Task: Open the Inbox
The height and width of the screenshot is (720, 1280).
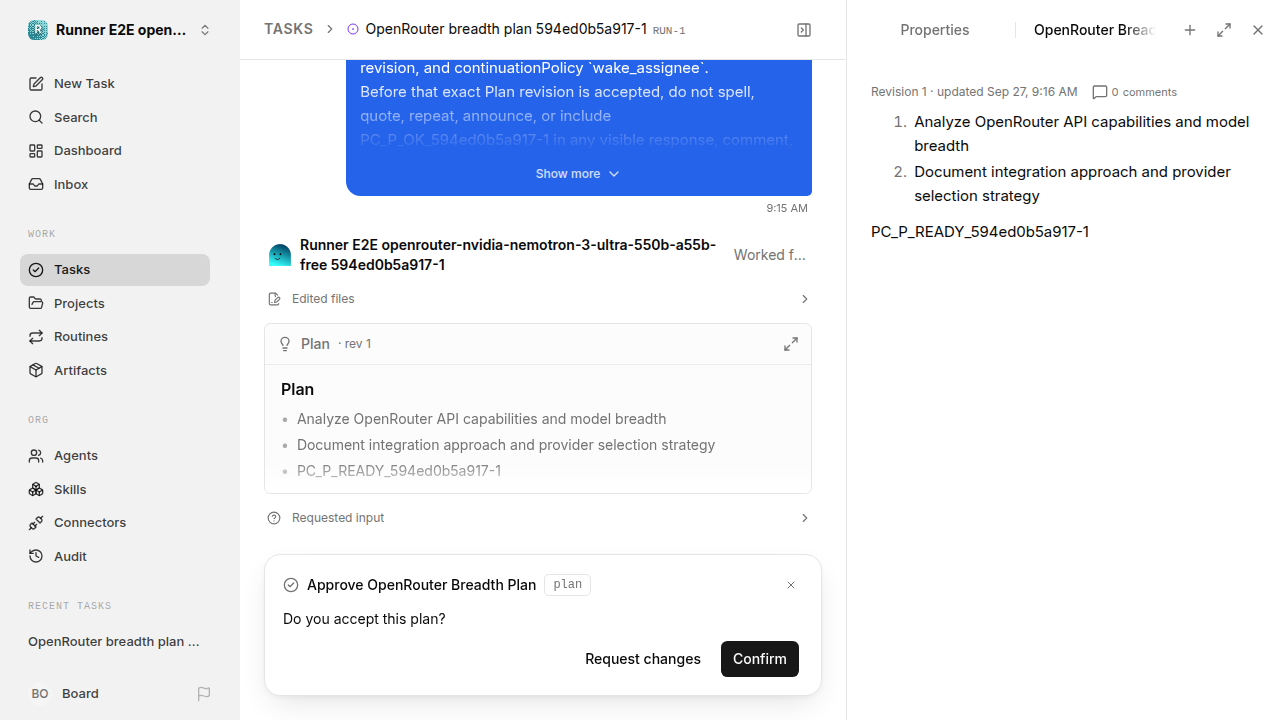Action: point(115,184)
